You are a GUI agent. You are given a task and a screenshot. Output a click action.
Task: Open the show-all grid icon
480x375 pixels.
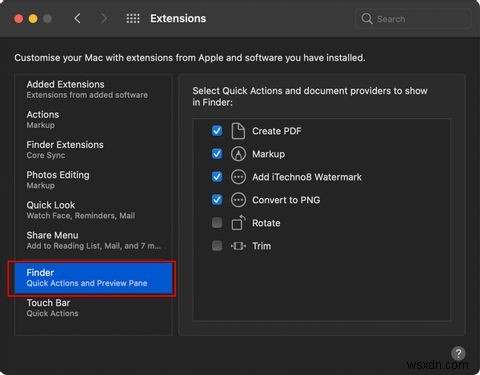133,18
